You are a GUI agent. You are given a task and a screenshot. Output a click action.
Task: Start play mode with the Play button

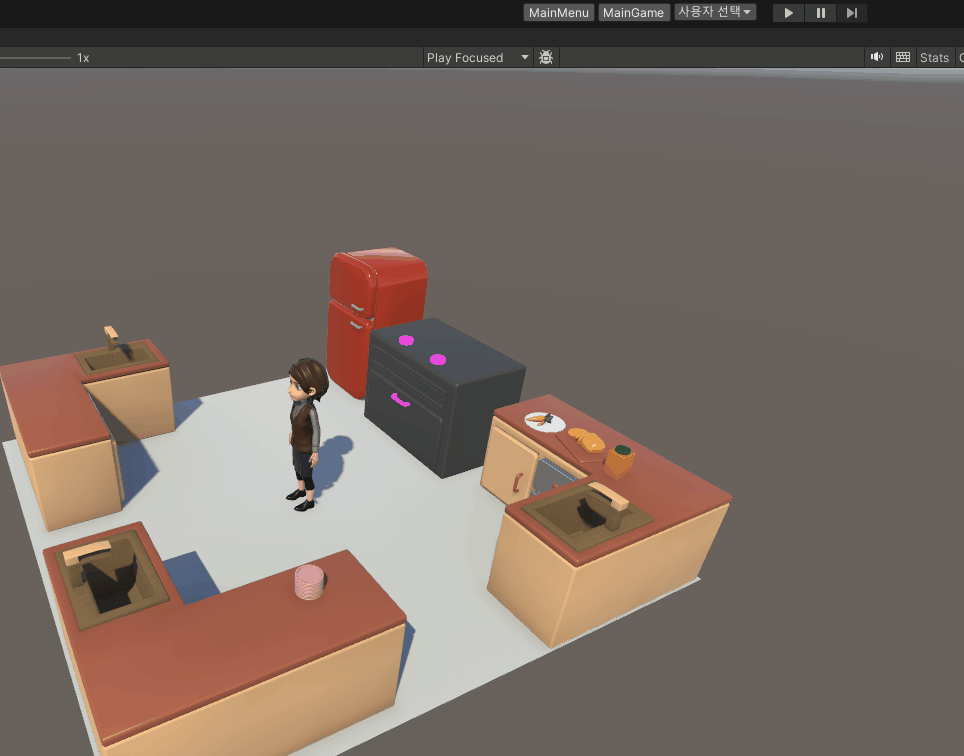coord(788,13)
